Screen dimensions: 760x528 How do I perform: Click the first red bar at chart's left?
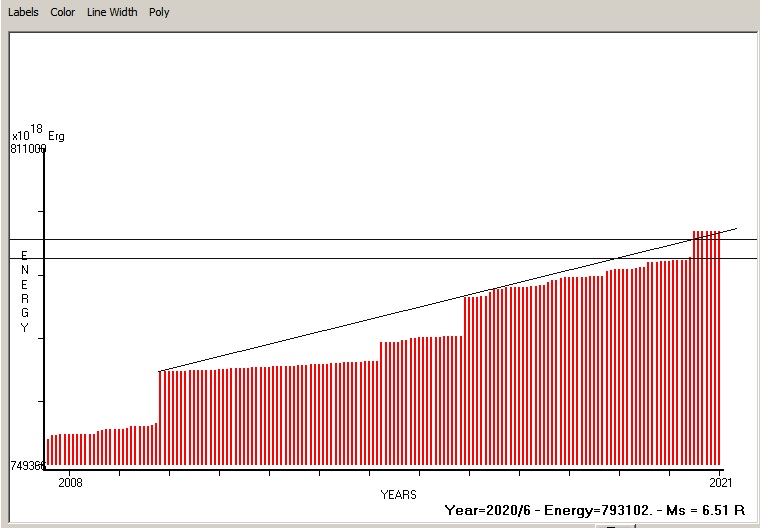coord(47,452)
